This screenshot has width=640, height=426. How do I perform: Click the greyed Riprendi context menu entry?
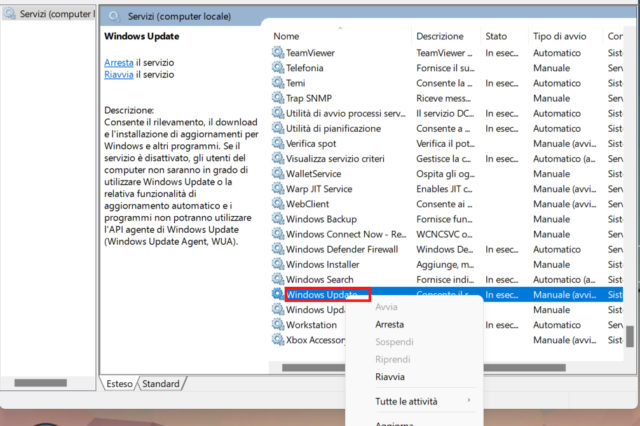coord(393,359)
